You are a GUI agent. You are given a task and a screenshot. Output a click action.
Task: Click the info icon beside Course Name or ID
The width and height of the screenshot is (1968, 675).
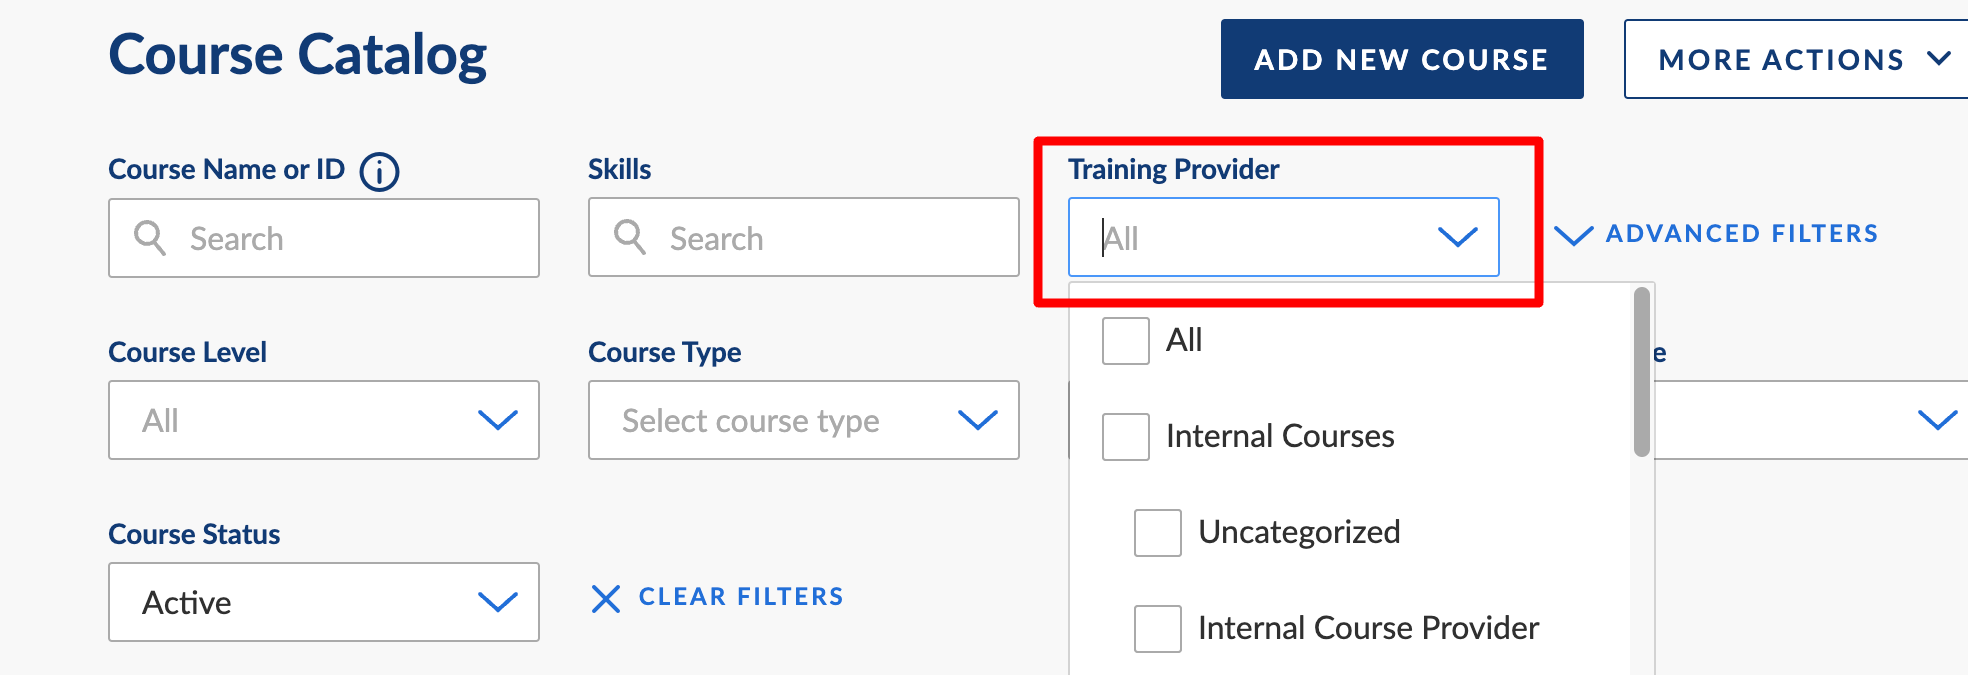click(379, 171)
